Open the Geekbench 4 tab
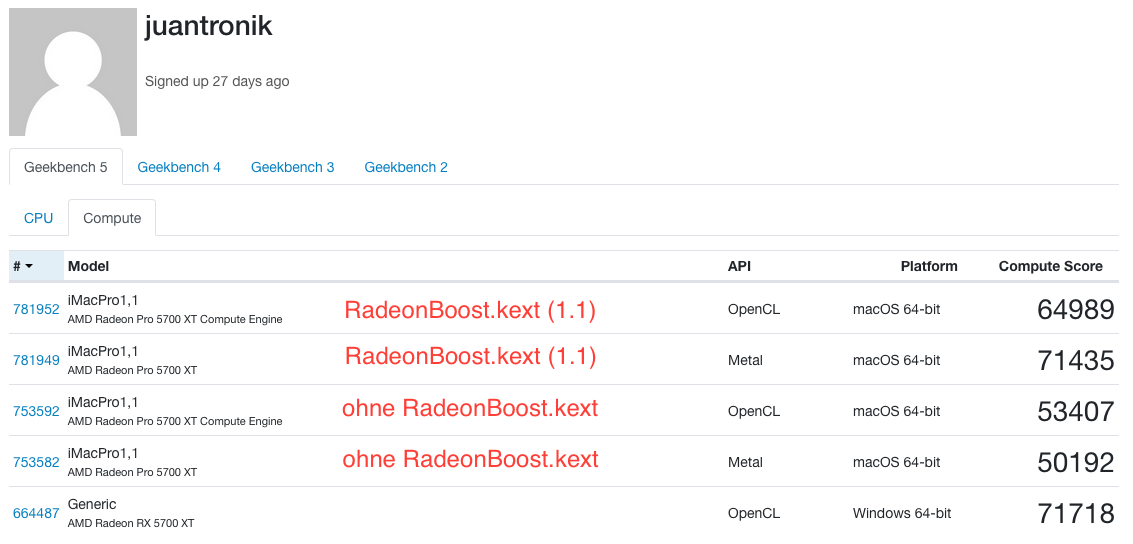Image resolution: width=1133 pixels, height=544 pixels. click(179, 167)
